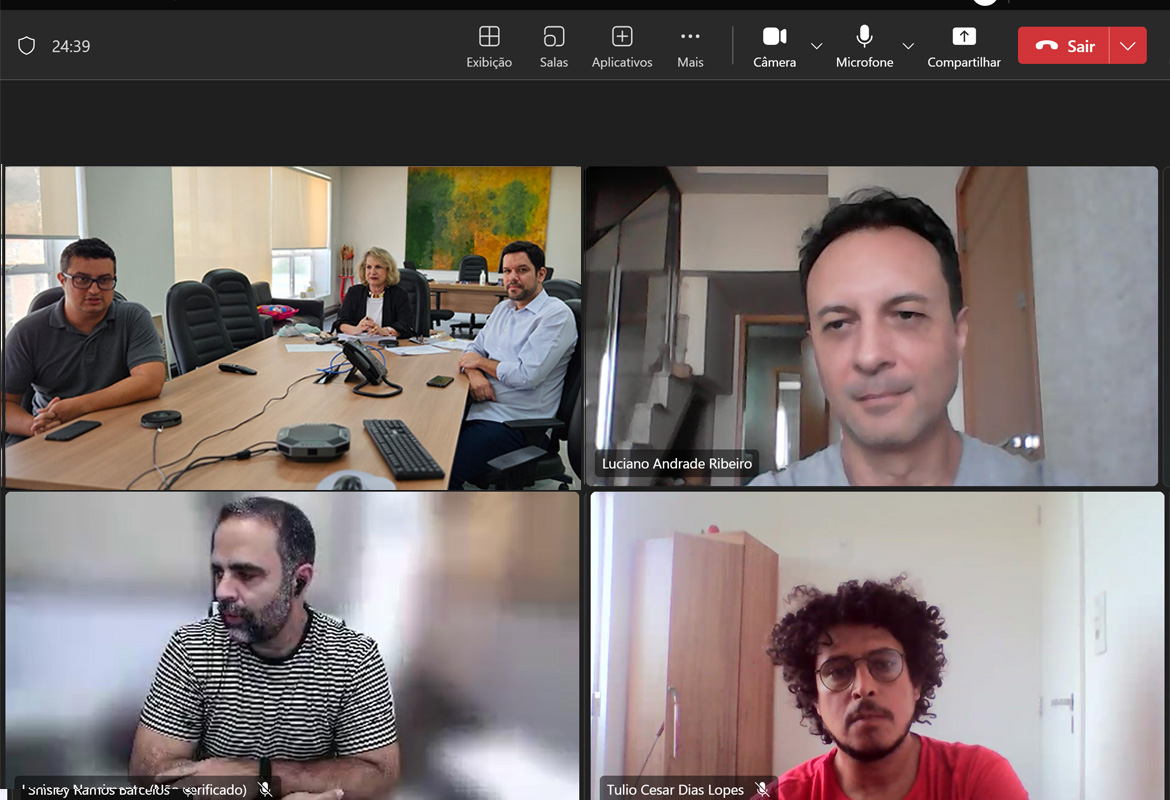Image resolution: width=1170 pixels, height=800 pixels.
Task: Select Luciano Andrade Ribeiro's video tile
Action: coord(870,320)
